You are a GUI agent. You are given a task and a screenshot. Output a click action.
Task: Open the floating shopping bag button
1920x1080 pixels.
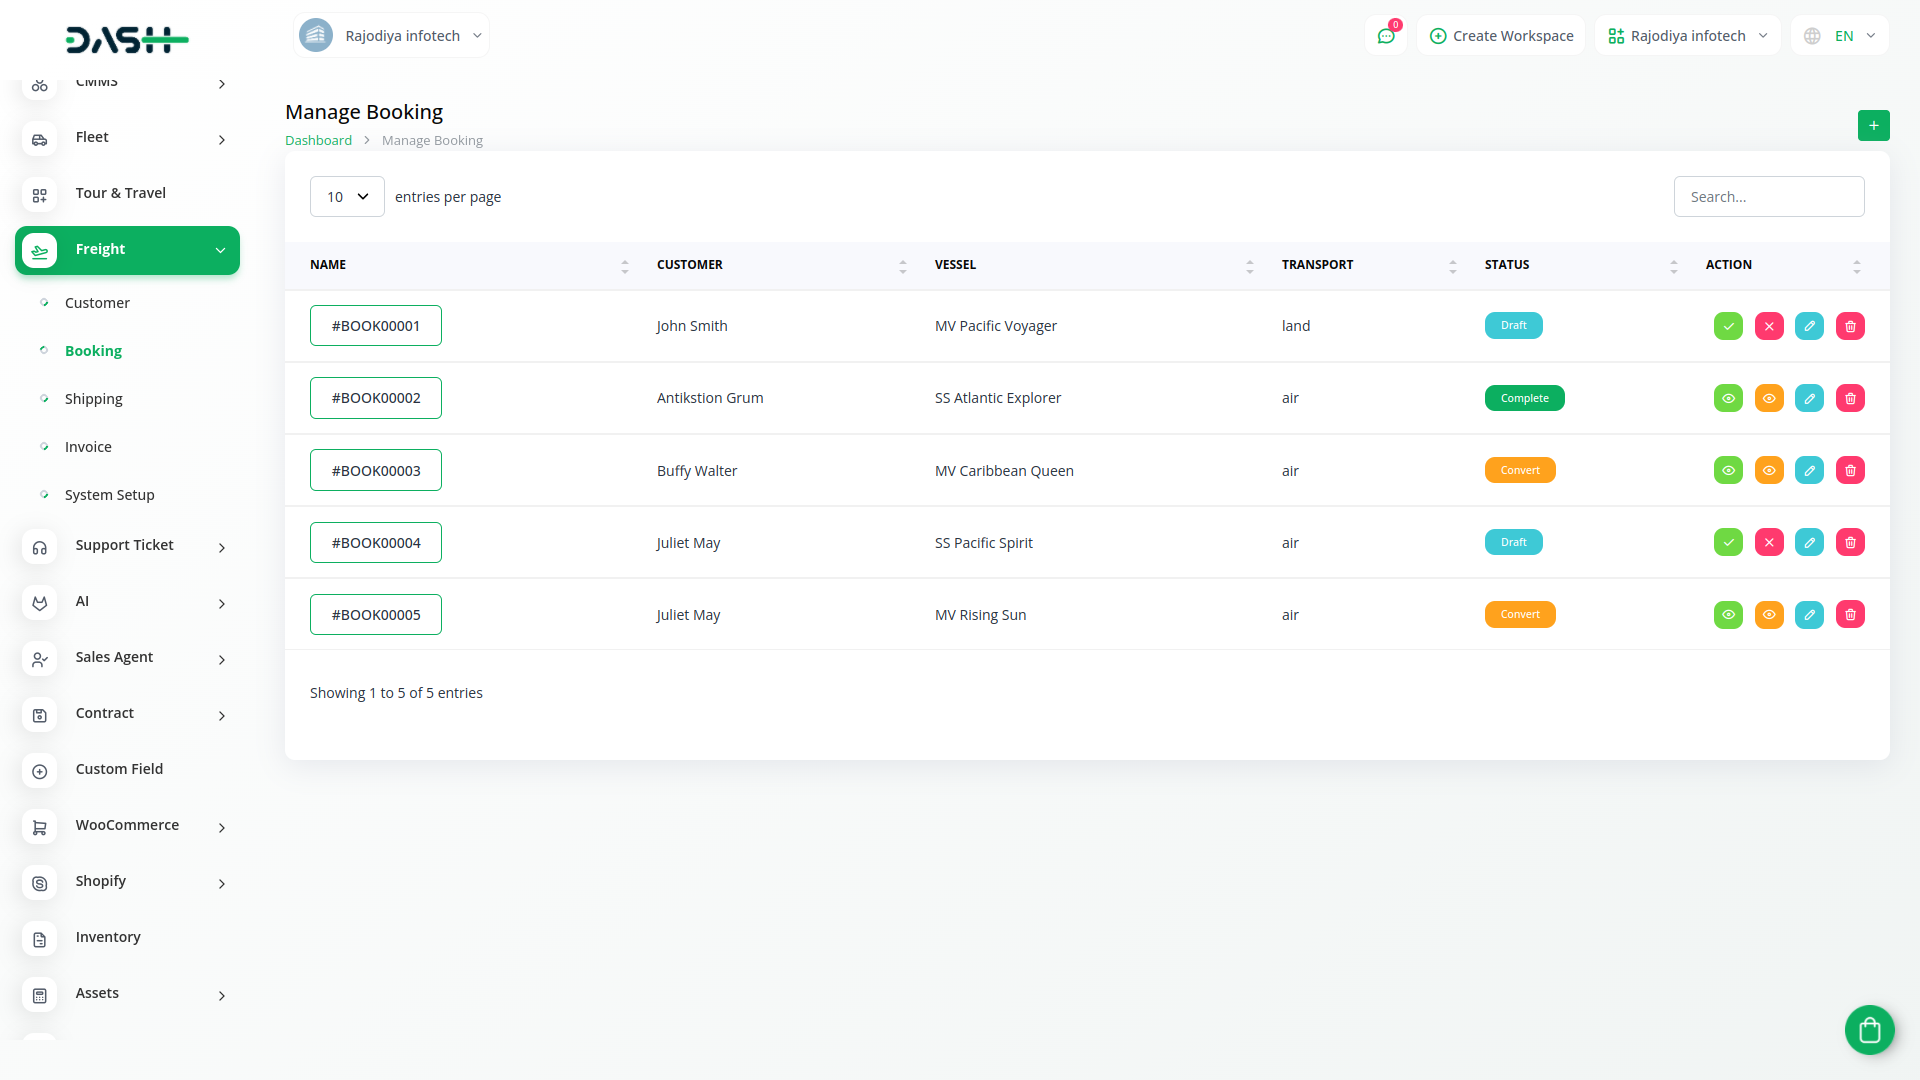click(x=1869, y=1029)
